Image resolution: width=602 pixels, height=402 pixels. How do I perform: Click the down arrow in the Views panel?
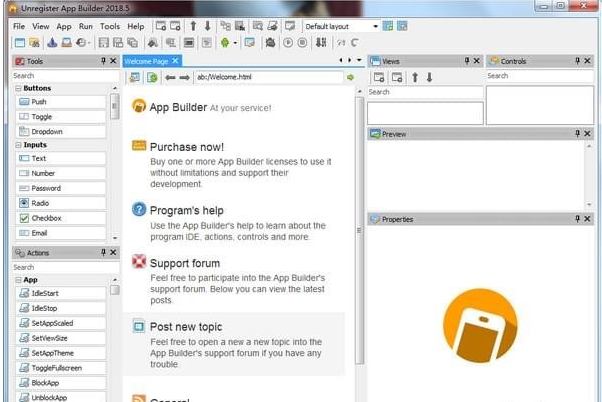click(x=429, y=78)
